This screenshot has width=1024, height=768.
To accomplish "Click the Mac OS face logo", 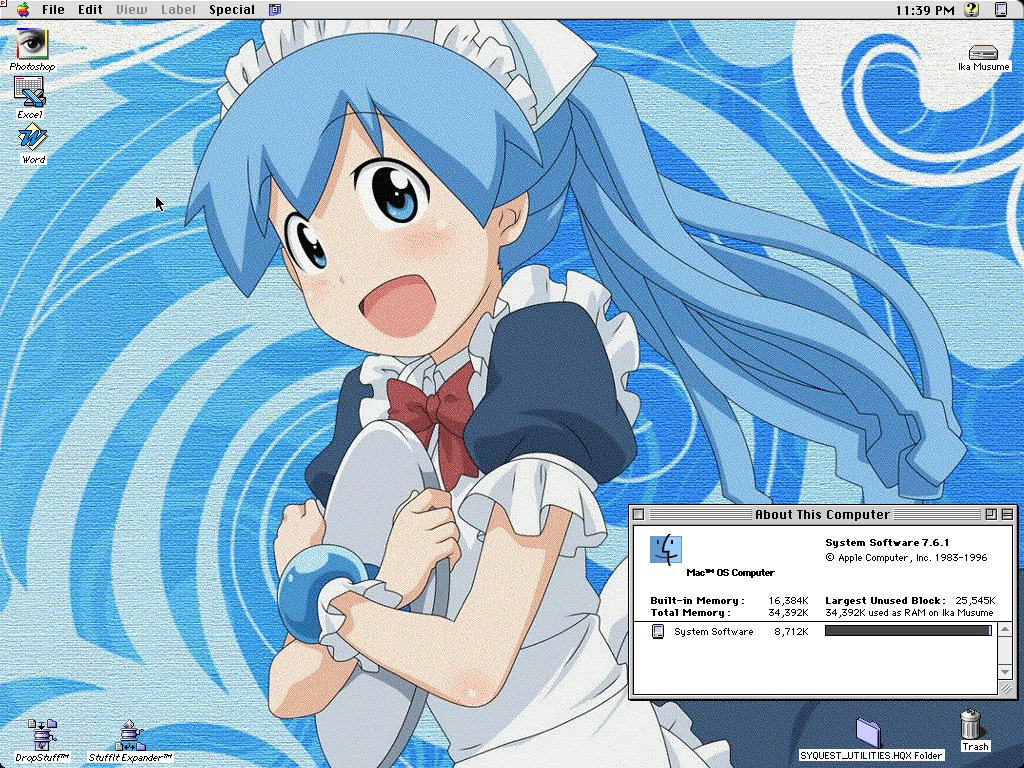I will click(x=665, y=548).
